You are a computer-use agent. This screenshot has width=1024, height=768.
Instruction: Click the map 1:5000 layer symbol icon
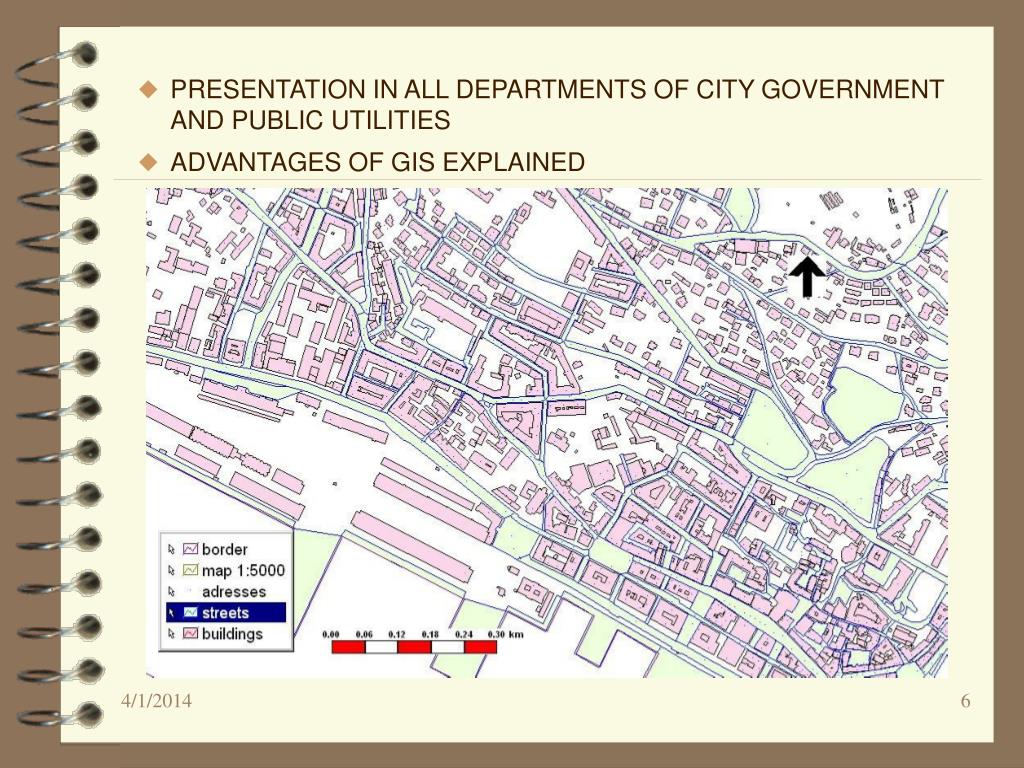point(190,570)
